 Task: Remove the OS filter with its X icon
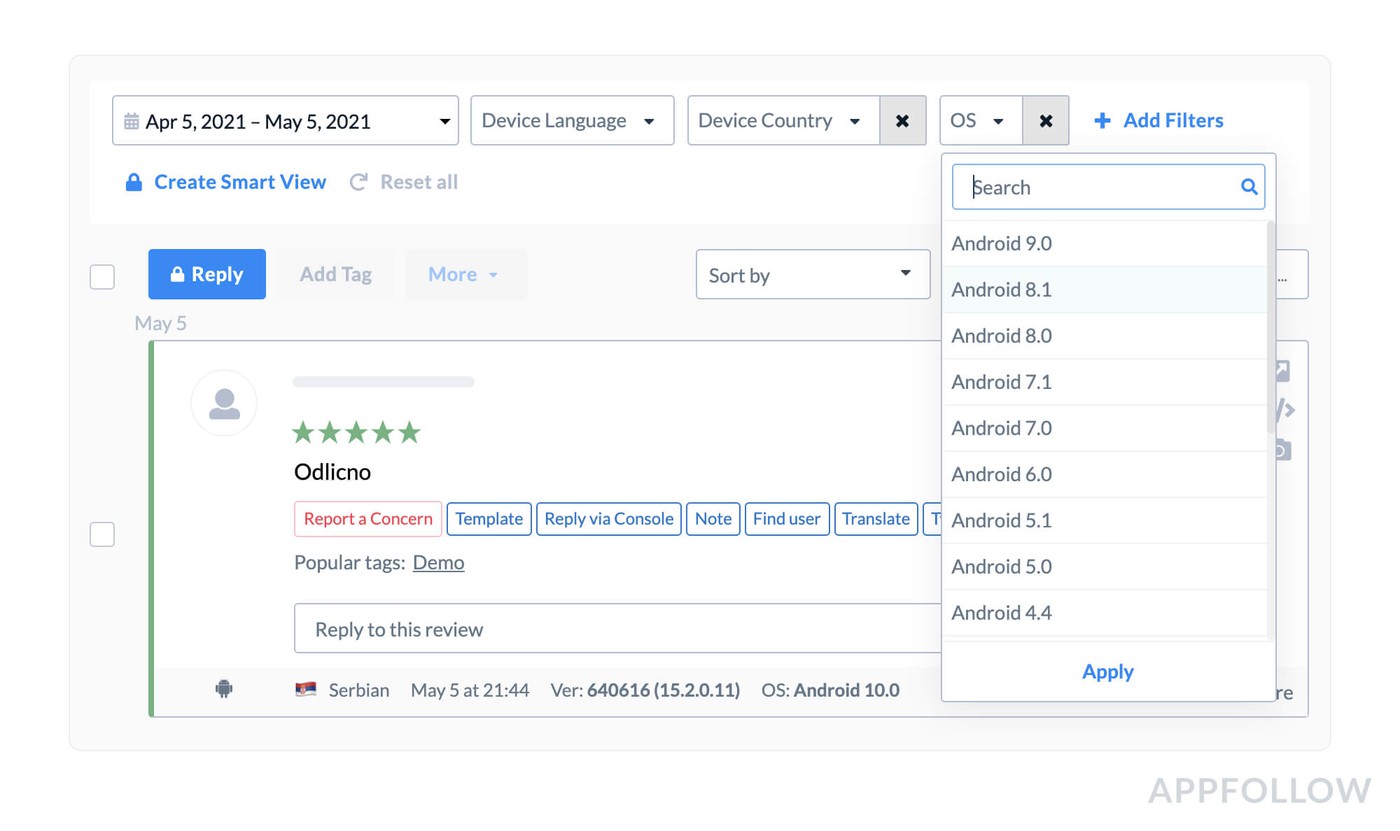tap(1046, 121)
